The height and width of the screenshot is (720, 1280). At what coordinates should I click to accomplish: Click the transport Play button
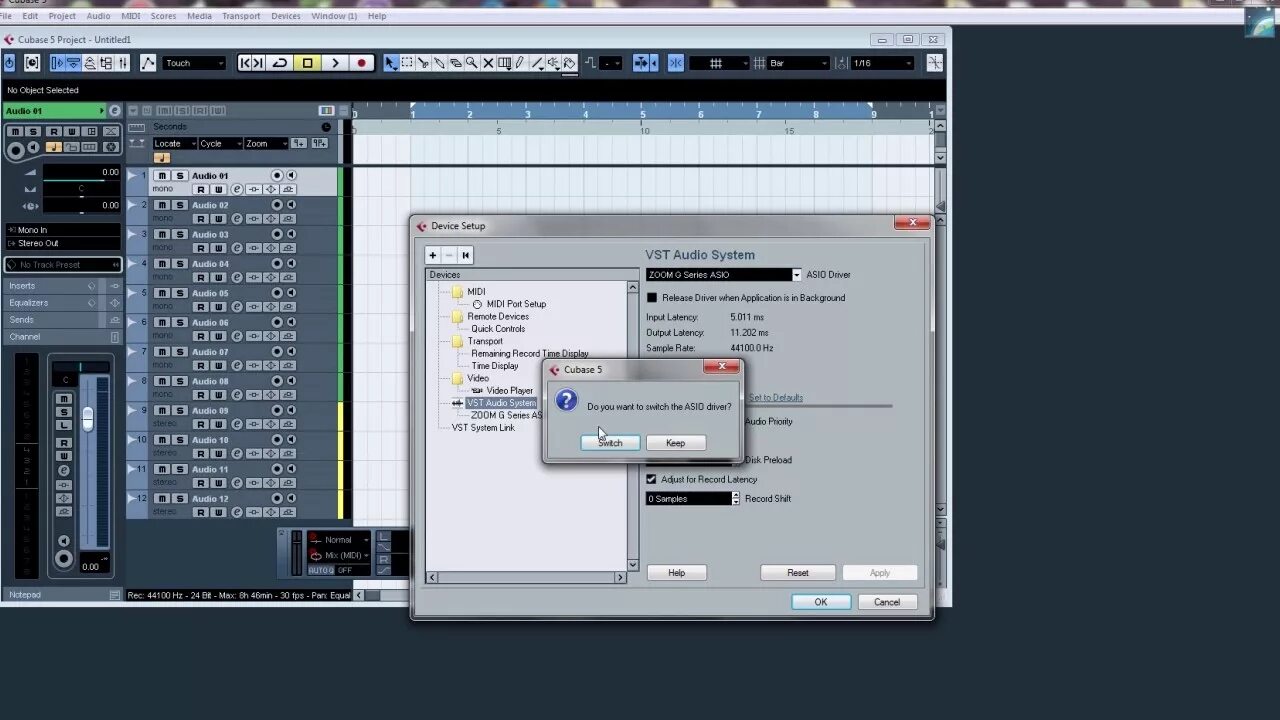point(335,63)
